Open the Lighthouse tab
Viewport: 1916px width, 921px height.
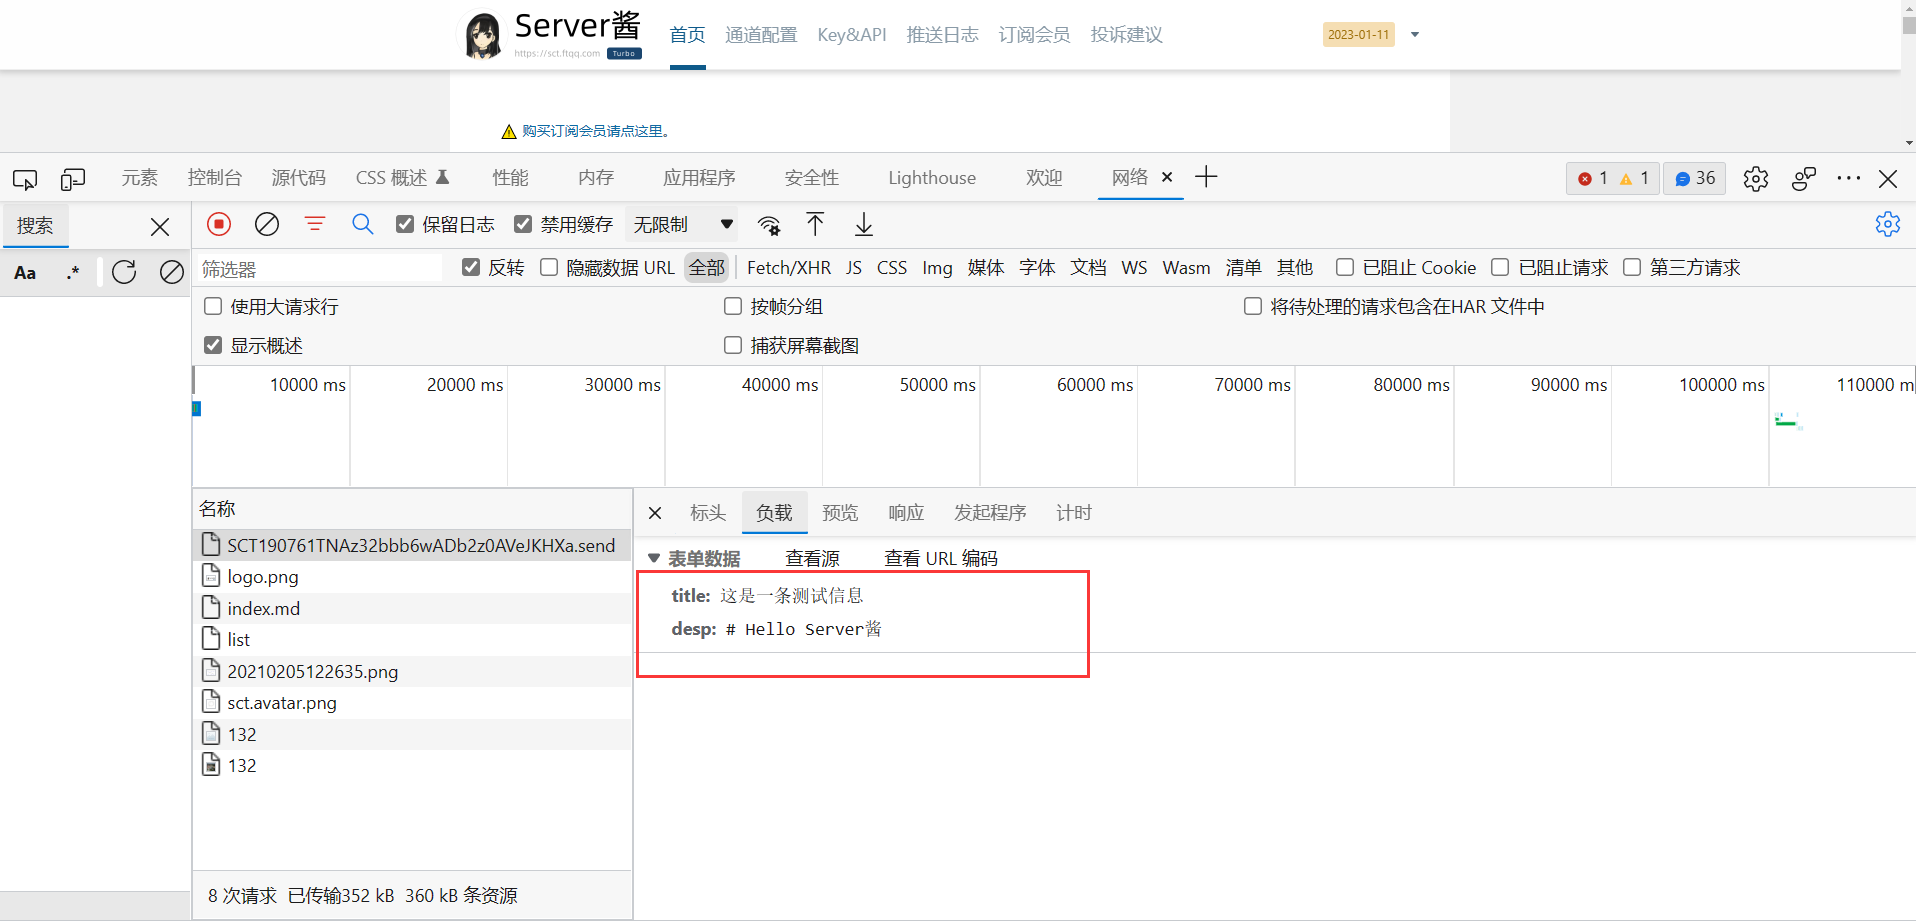[x=932, y=178]
